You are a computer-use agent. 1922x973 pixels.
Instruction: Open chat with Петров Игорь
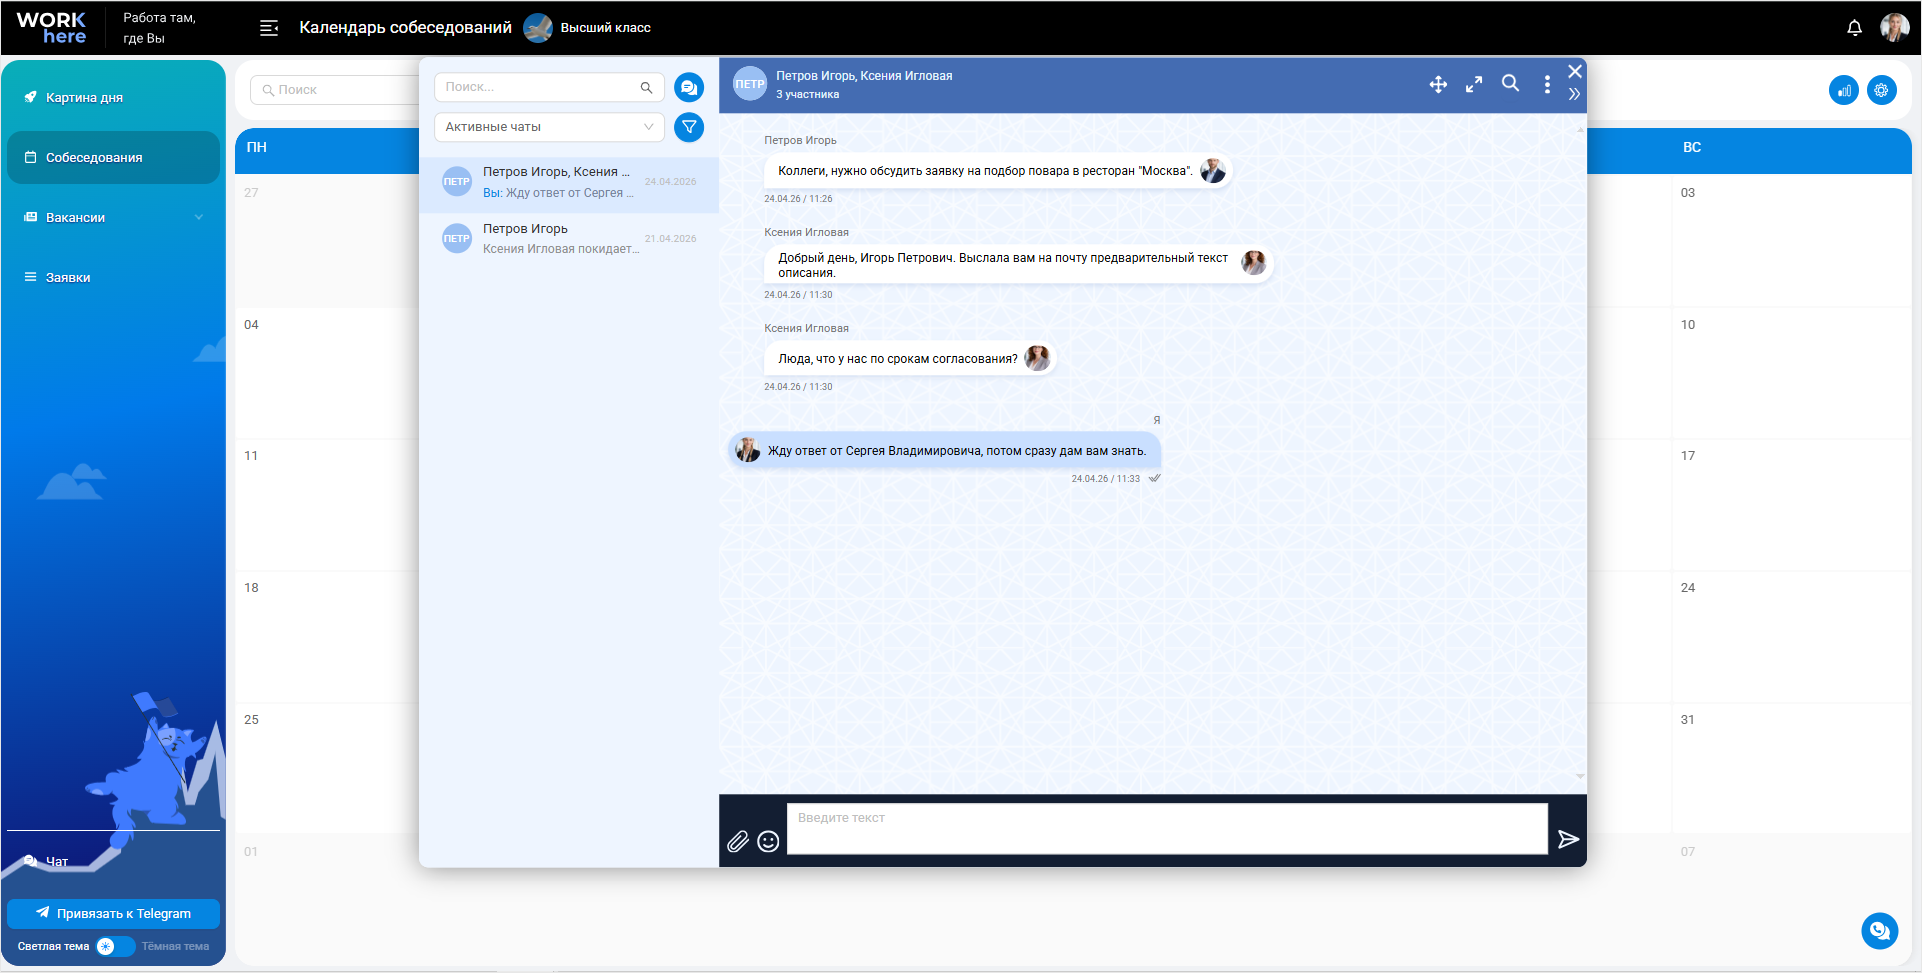click(x=569, y=240)
